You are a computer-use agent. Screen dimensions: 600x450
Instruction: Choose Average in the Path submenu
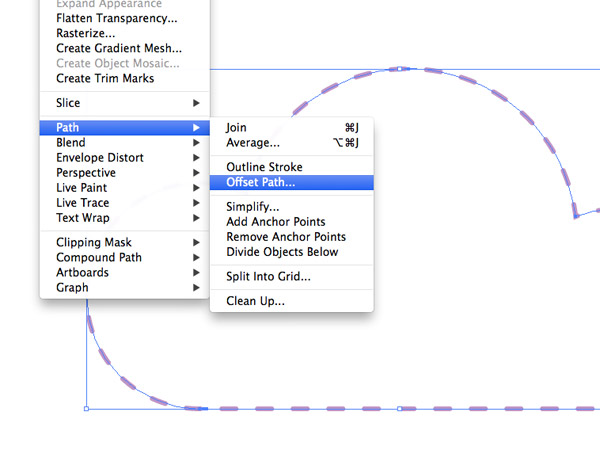[x=292, y=143]
